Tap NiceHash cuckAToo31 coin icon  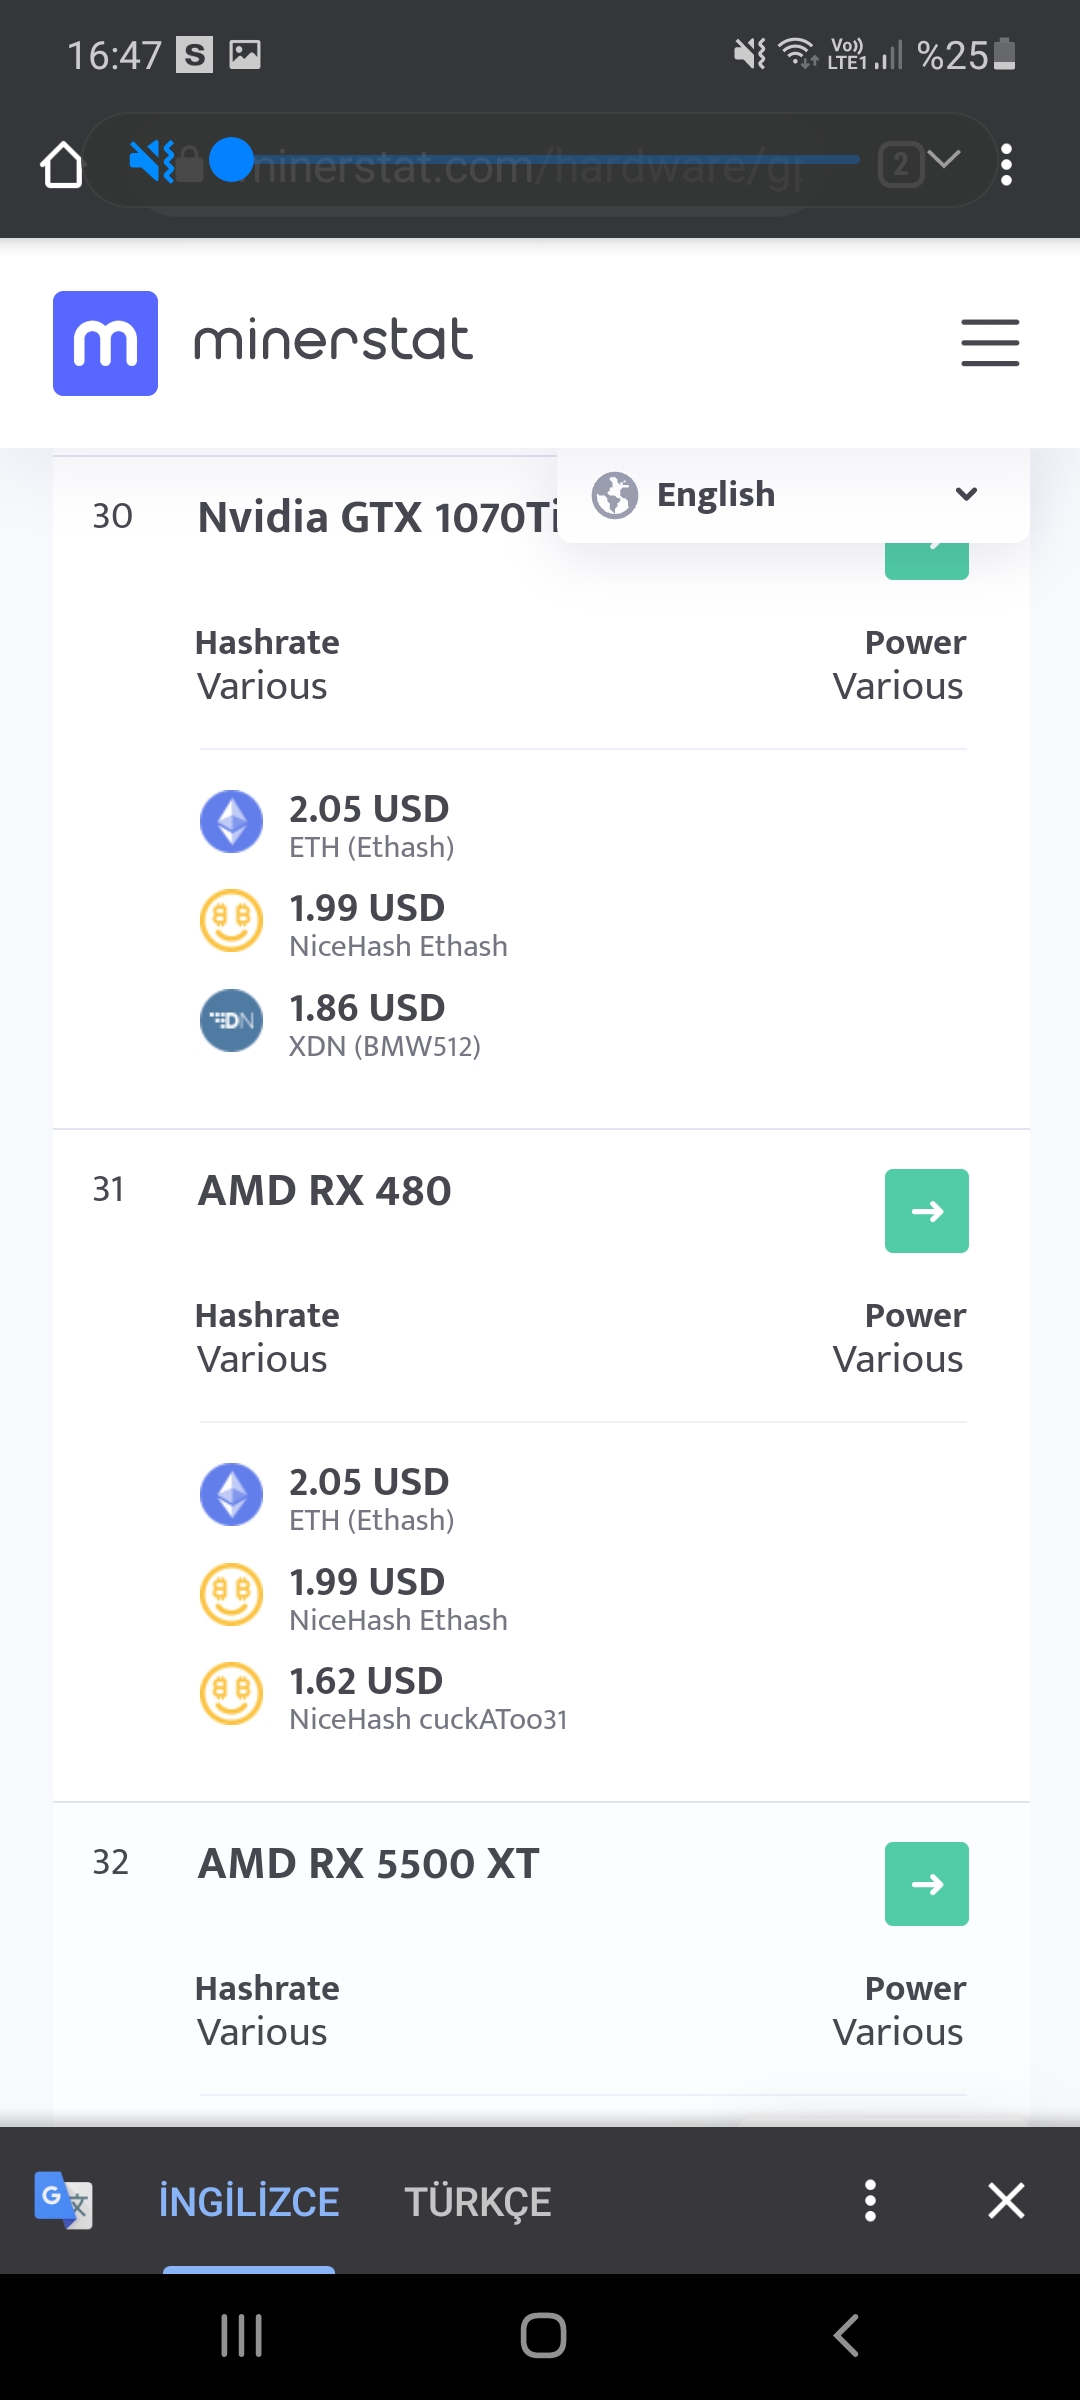click(x=231, y=1694)
